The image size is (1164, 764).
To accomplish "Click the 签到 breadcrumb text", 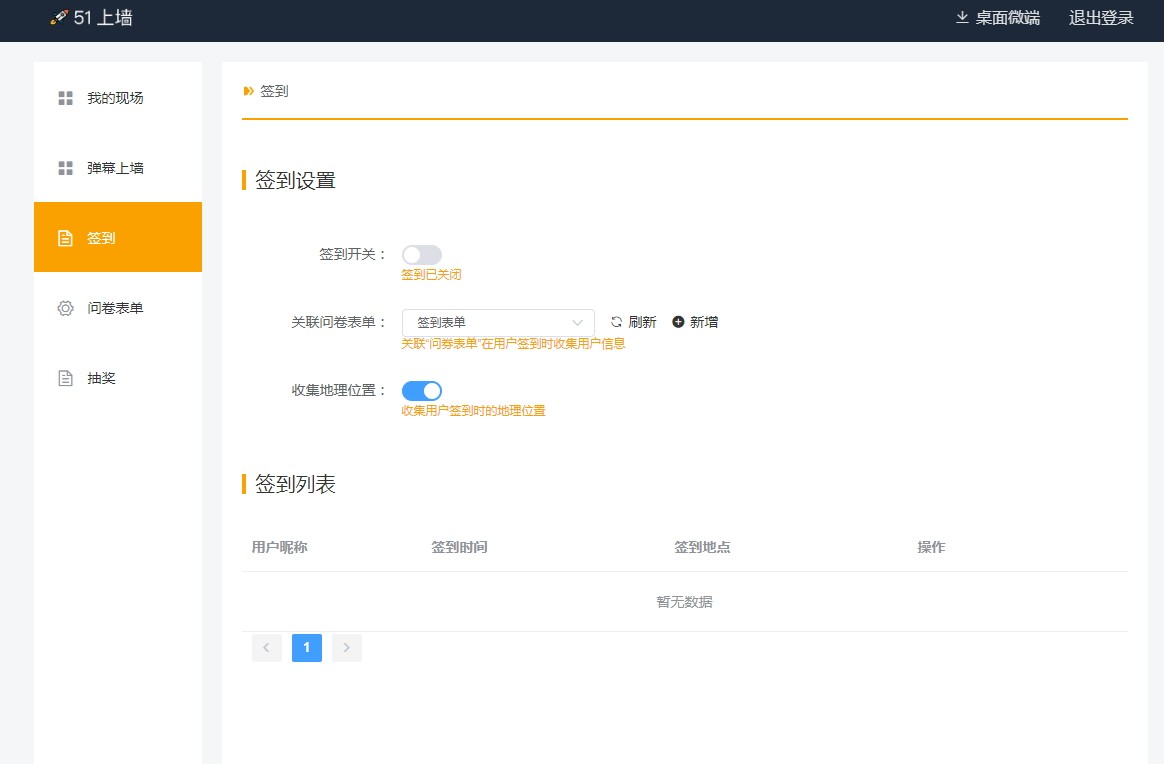I will click(274, 91).
